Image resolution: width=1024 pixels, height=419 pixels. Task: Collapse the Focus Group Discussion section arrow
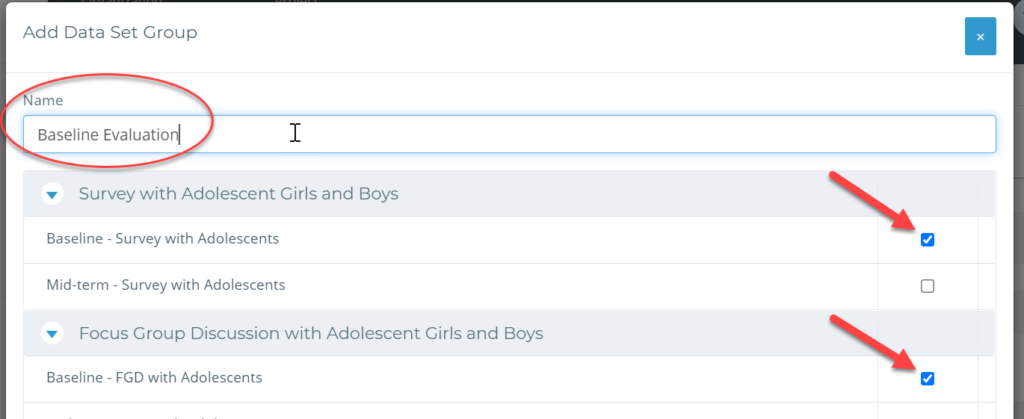pyautogui.click(x=52, y=334)
